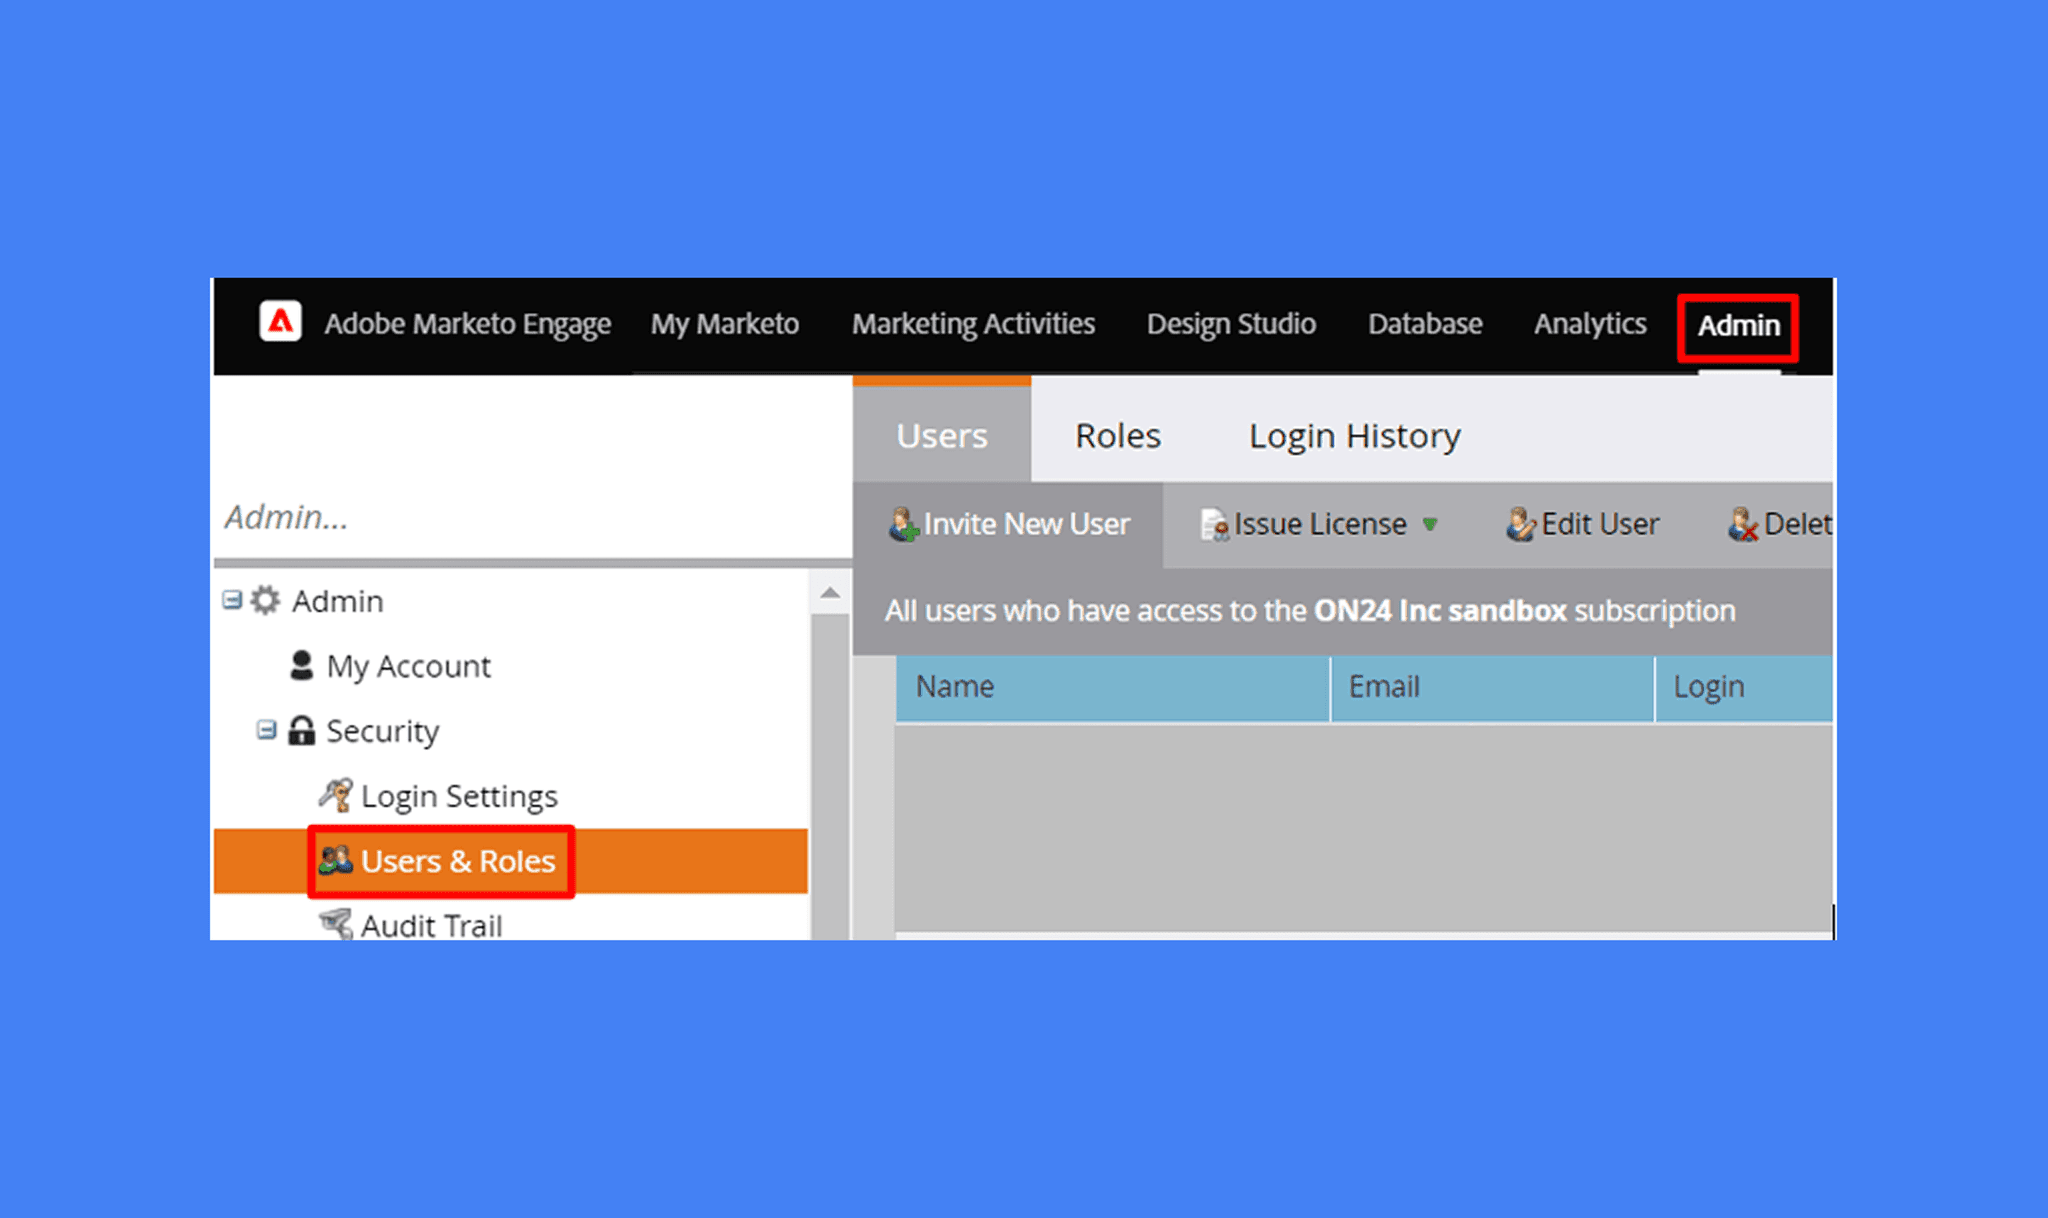Click the Issue License button label

(1320, 524)
